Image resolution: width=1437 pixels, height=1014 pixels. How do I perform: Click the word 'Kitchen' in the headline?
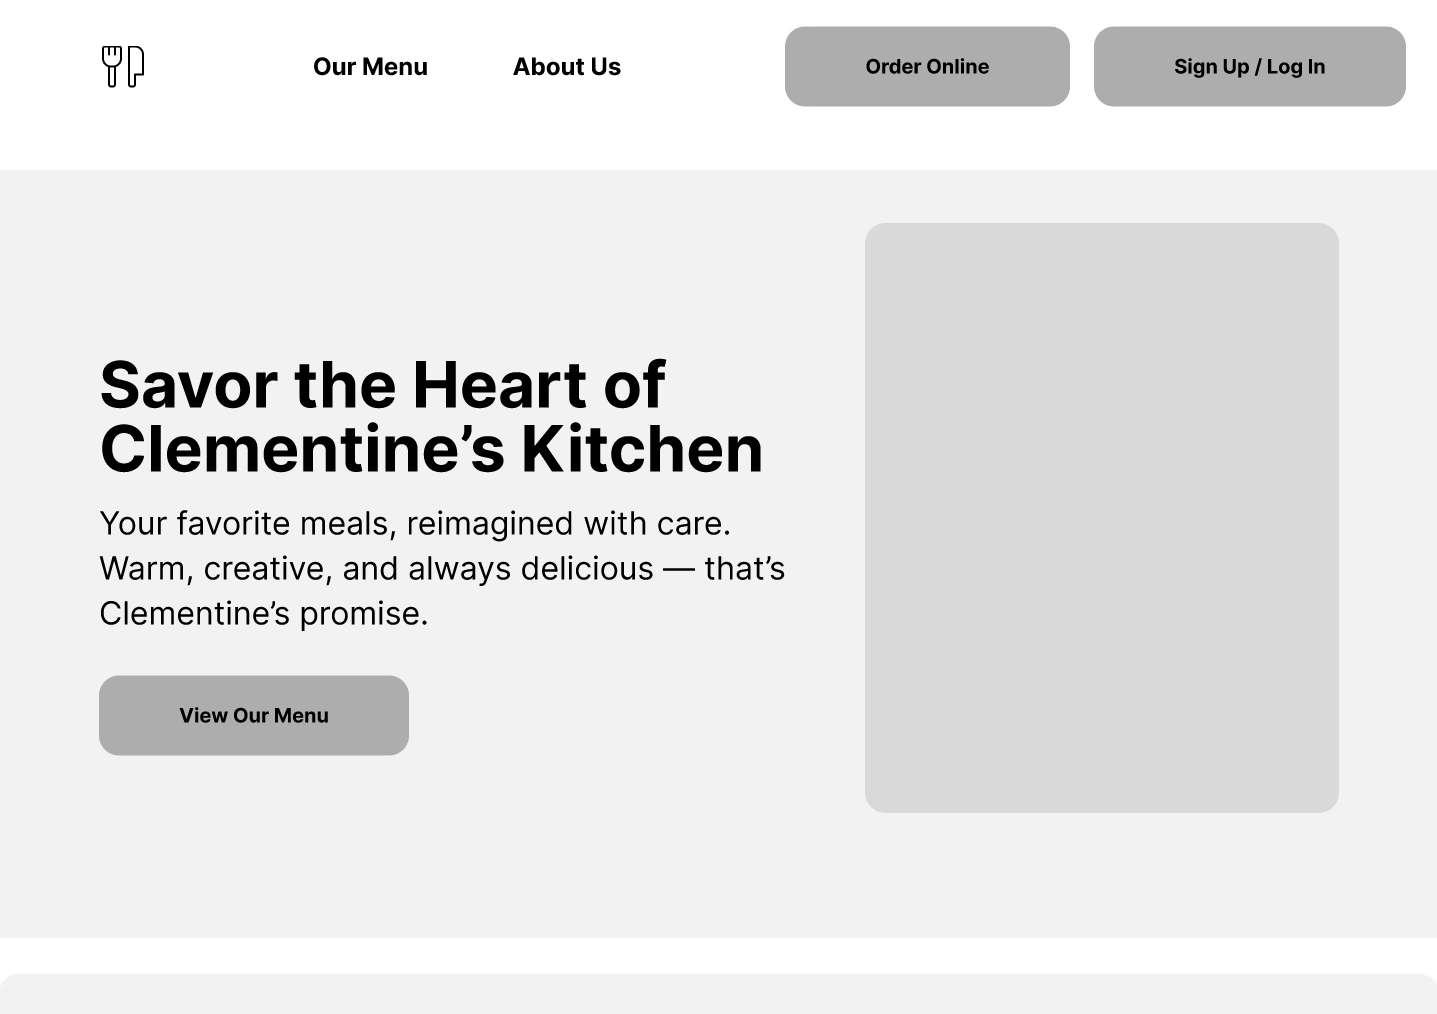point(642,449)
